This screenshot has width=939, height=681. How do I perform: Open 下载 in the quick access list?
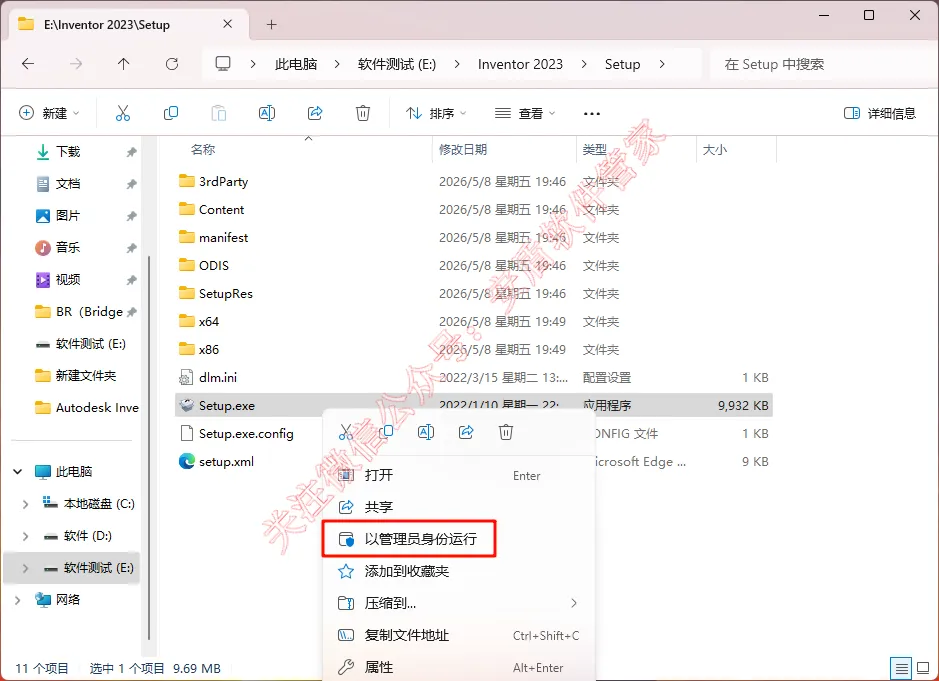pyautogui.click(x=68, y=152)
